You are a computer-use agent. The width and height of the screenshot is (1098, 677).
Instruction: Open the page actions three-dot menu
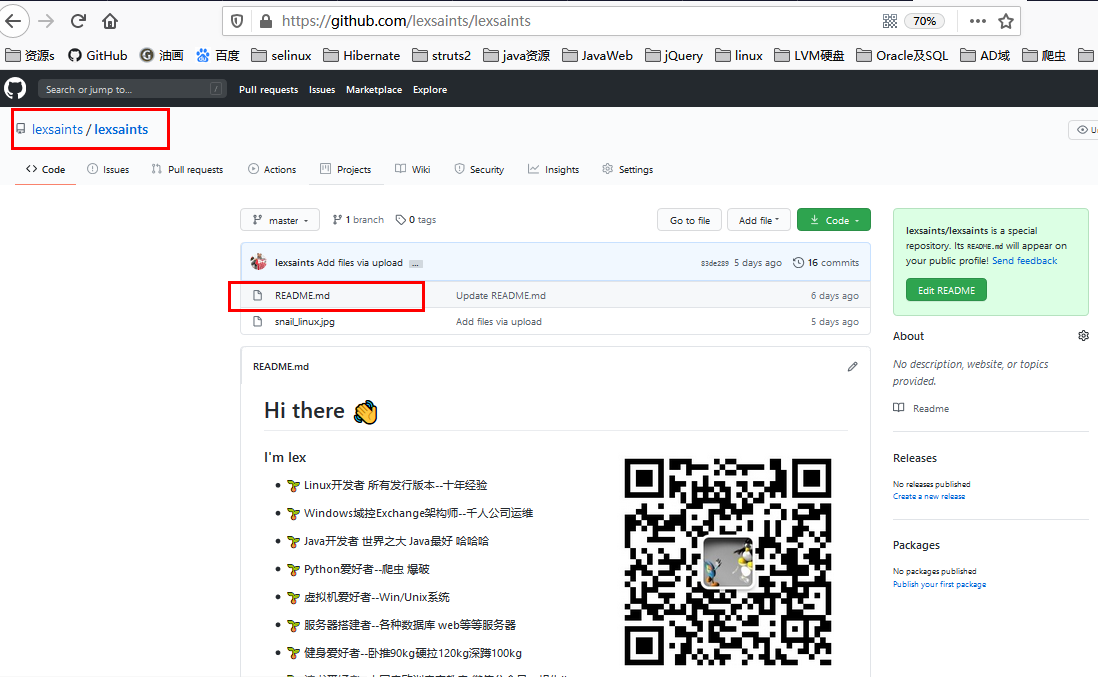coord(978,21)
